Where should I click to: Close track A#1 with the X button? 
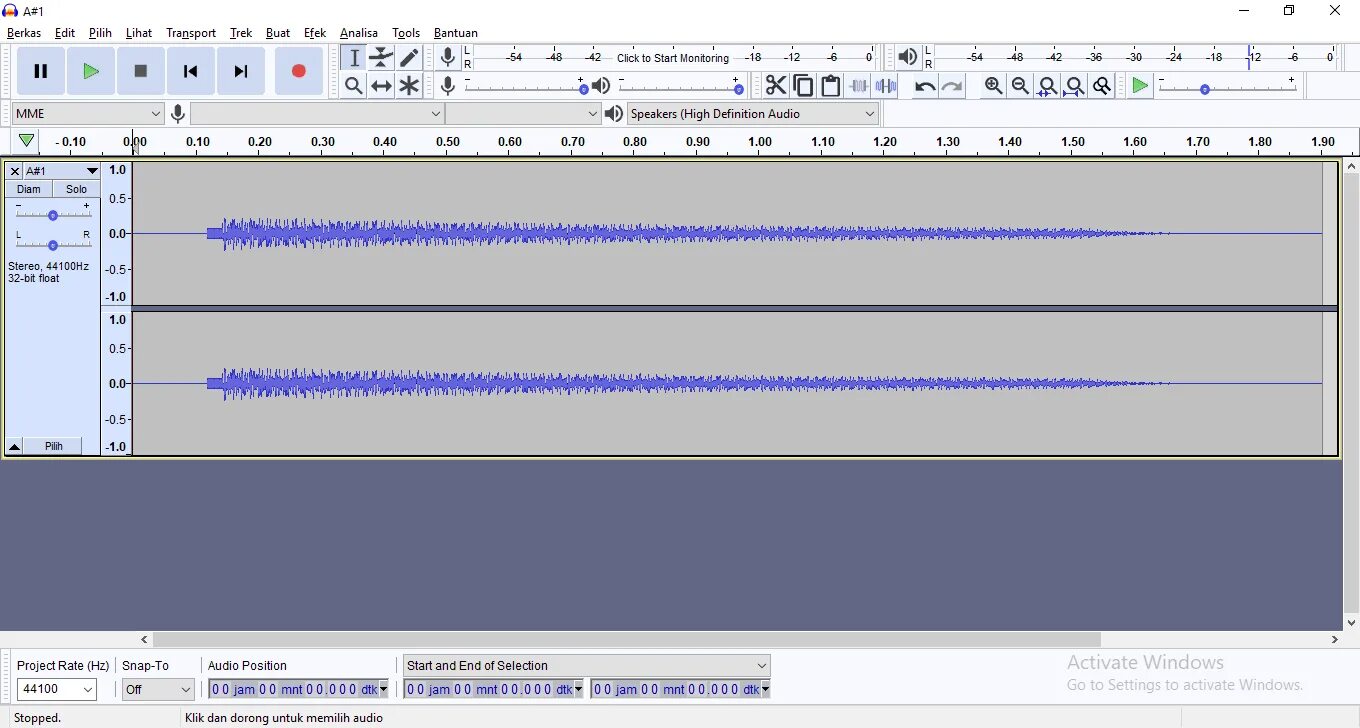pyautogui.click(x=14, y=171)
